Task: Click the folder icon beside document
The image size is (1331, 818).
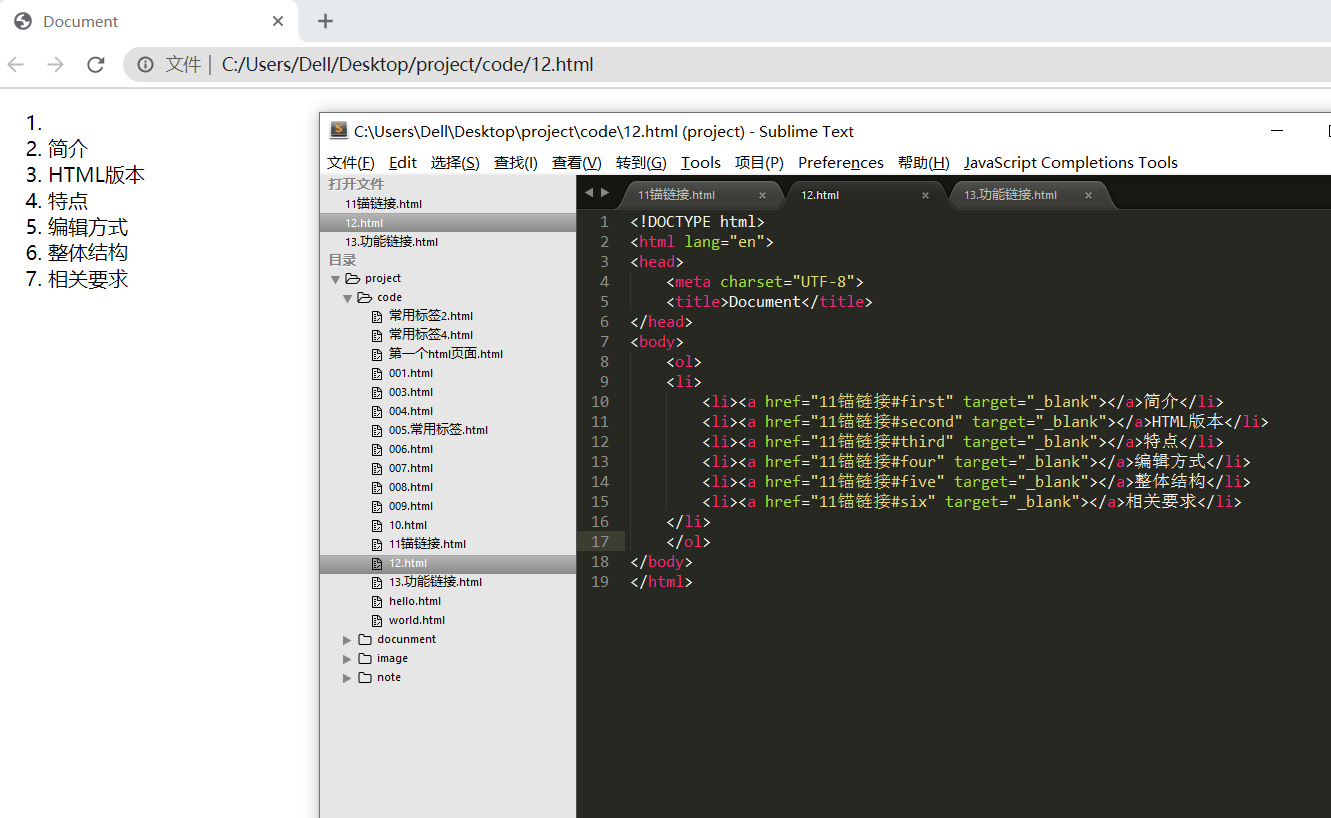Action: point(365,639)
